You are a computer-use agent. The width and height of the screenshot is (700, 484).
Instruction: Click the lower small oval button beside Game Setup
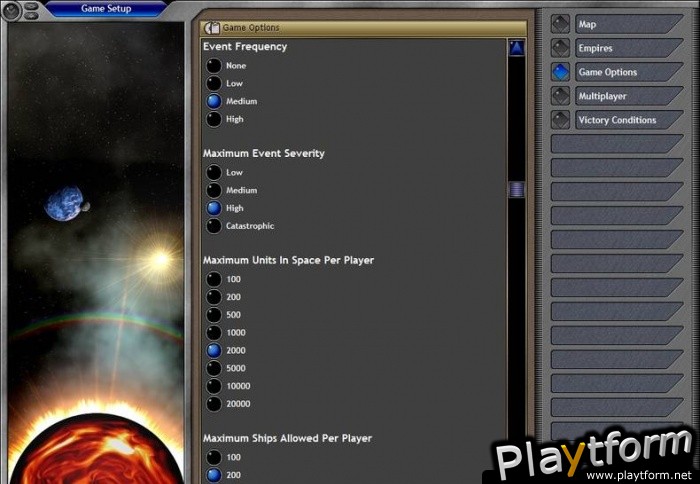point(31,16)
